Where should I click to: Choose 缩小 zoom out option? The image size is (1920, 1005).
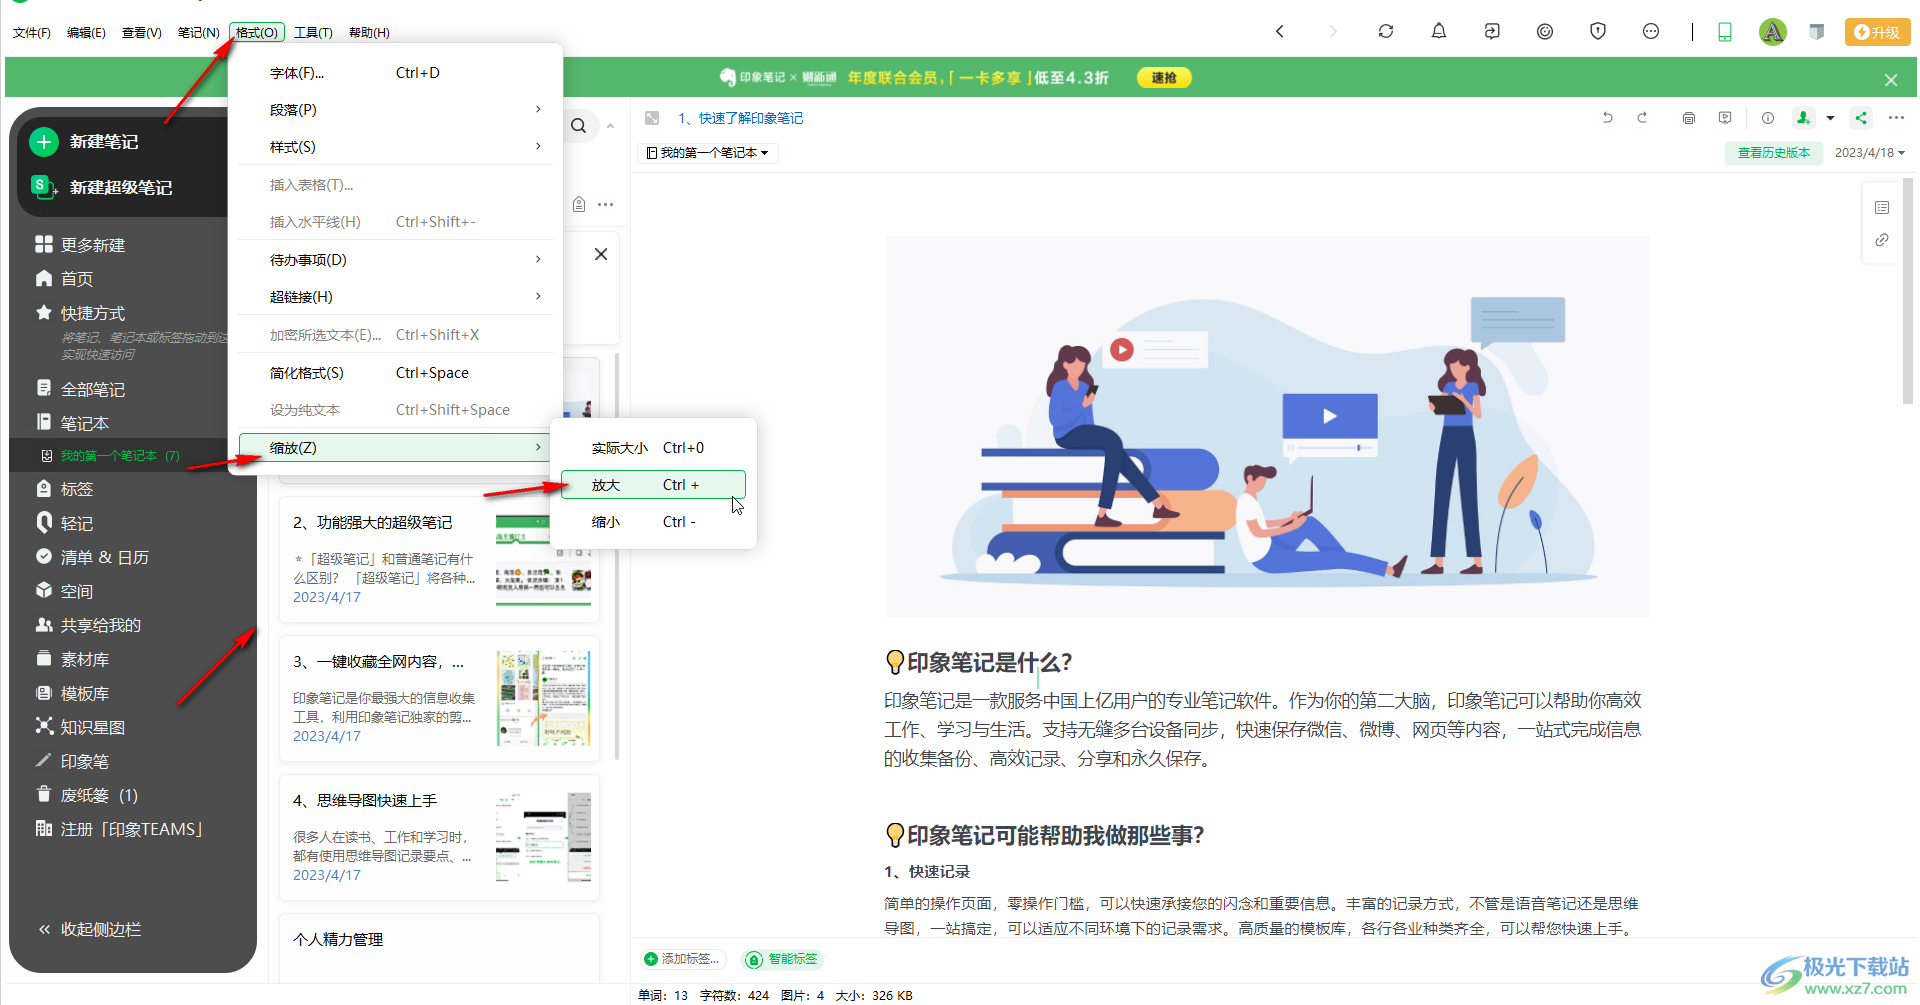click(x=653, y=522)
